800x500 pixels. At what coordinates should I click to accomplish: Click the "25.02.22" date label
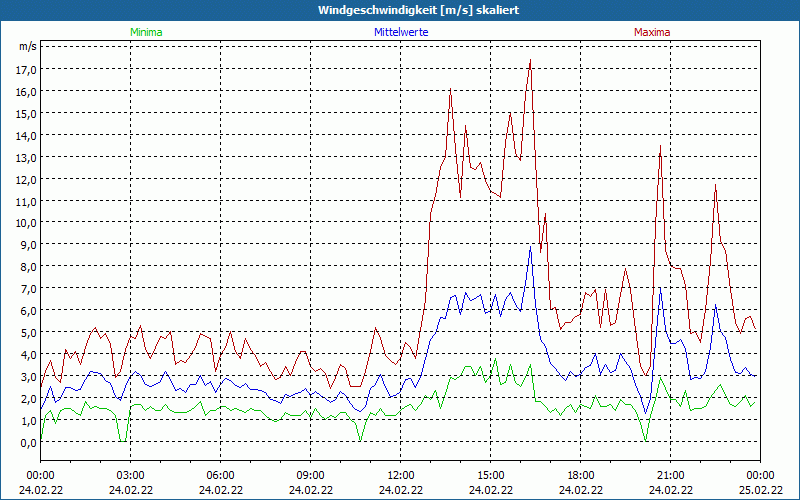[761, 490]
